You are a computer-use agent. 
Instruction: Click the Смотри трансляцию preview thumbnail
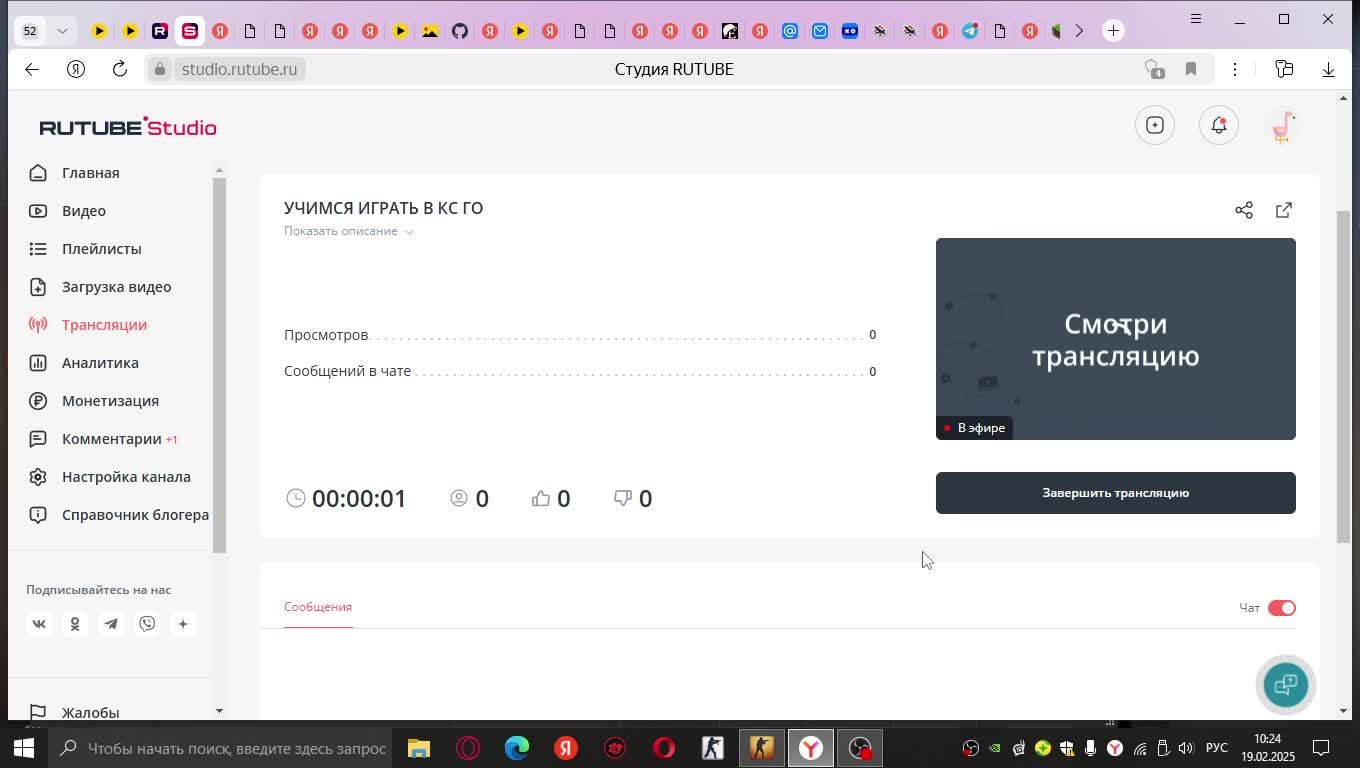click(x=1116, y=339)
